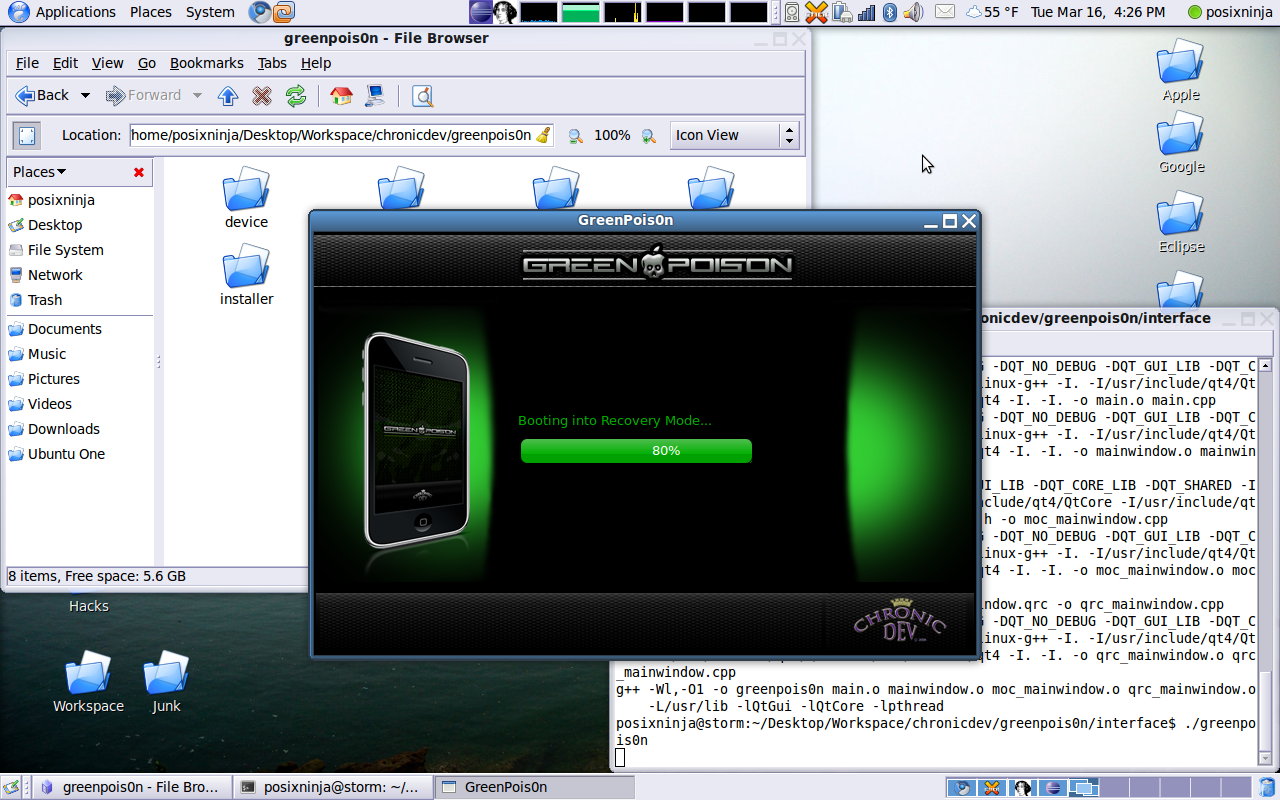This screenshot has width=1280, height=800.
Task: Open the clock showing Tue Mar 16, 4:26 PM
Action: point(1097,12)
